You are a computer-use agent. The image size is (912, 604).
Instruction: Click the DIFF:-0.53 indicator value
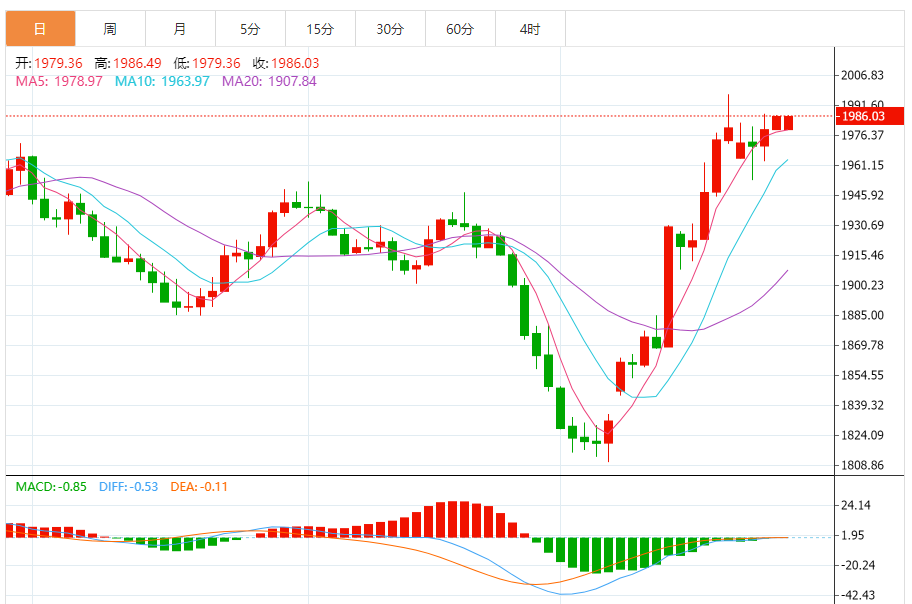point(129,486)
